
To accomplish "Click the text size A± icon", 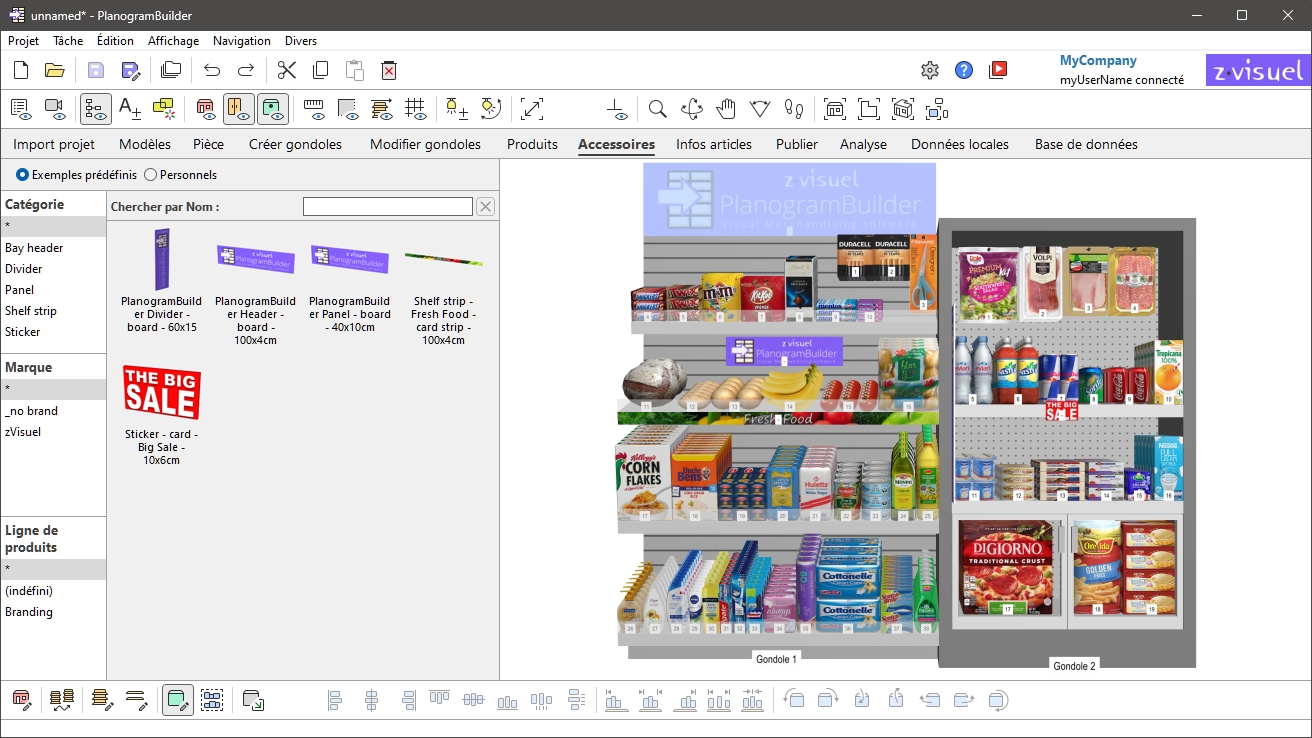I will tap(130, 108).
